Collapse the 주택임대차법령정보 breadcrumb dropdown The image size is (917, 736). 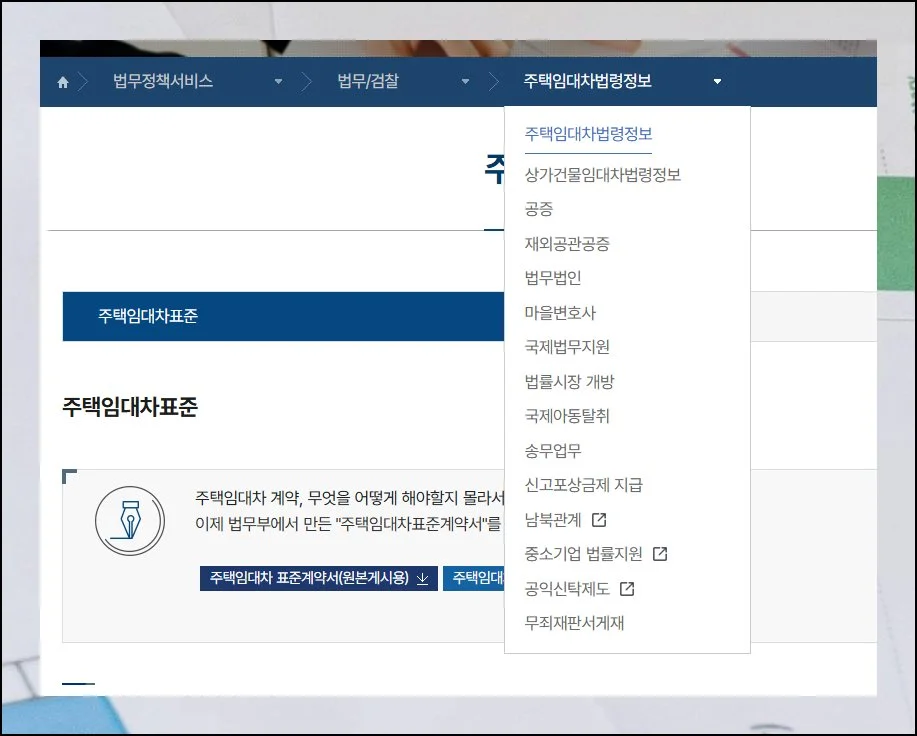point(717,82)
